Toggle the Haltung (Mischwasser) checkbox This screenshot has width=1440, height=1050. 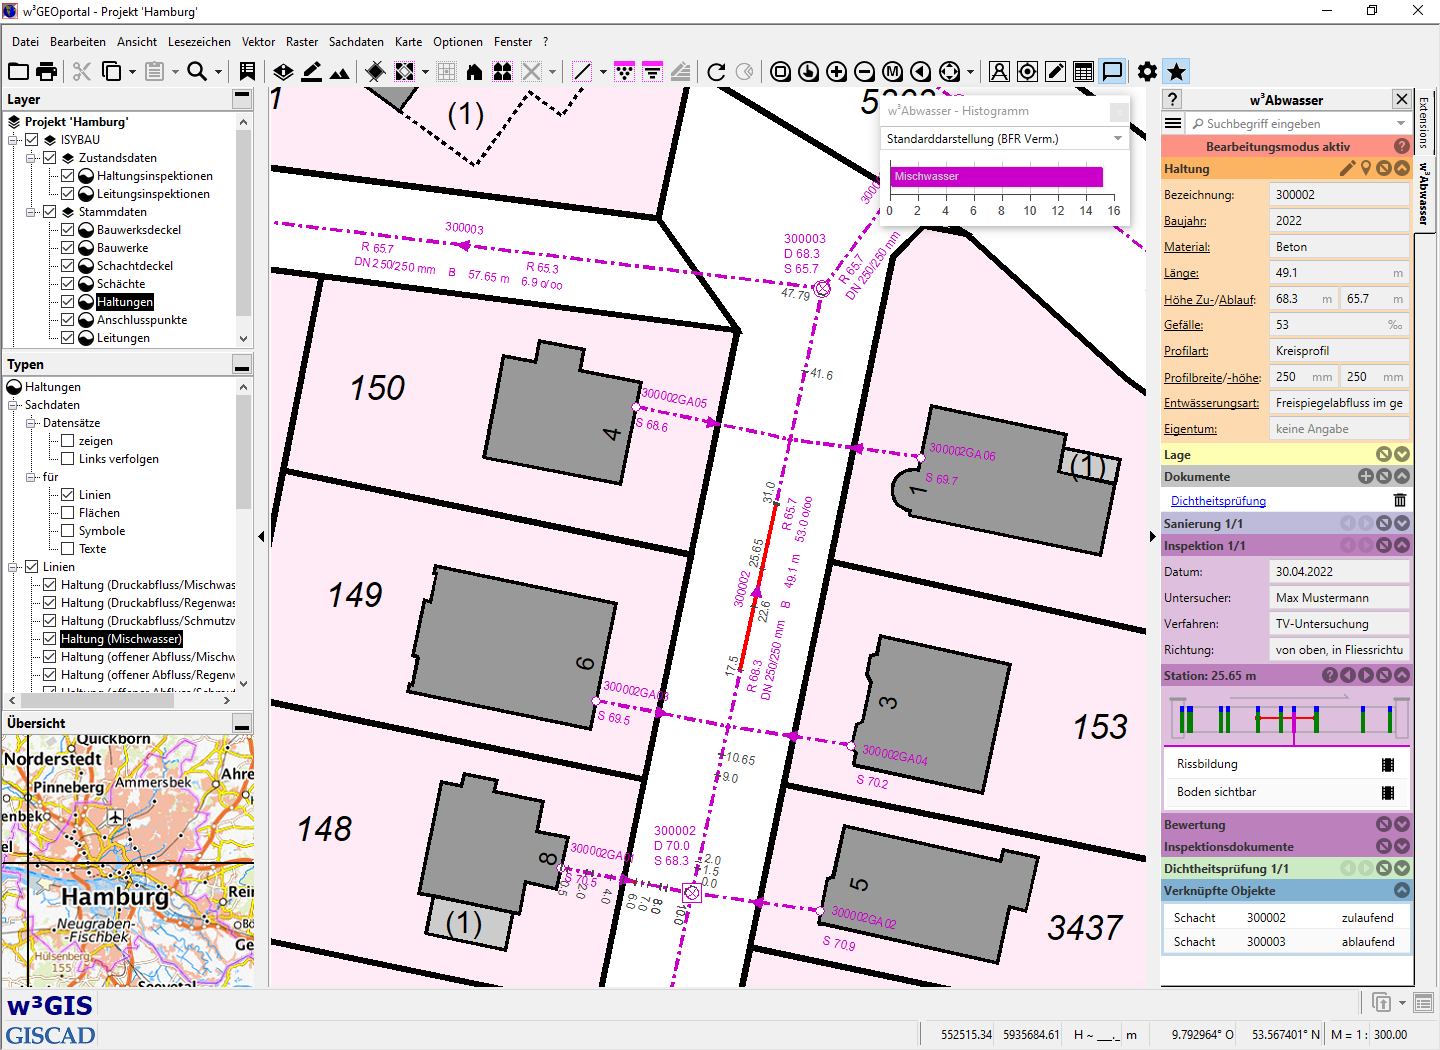tap(50, 639)
